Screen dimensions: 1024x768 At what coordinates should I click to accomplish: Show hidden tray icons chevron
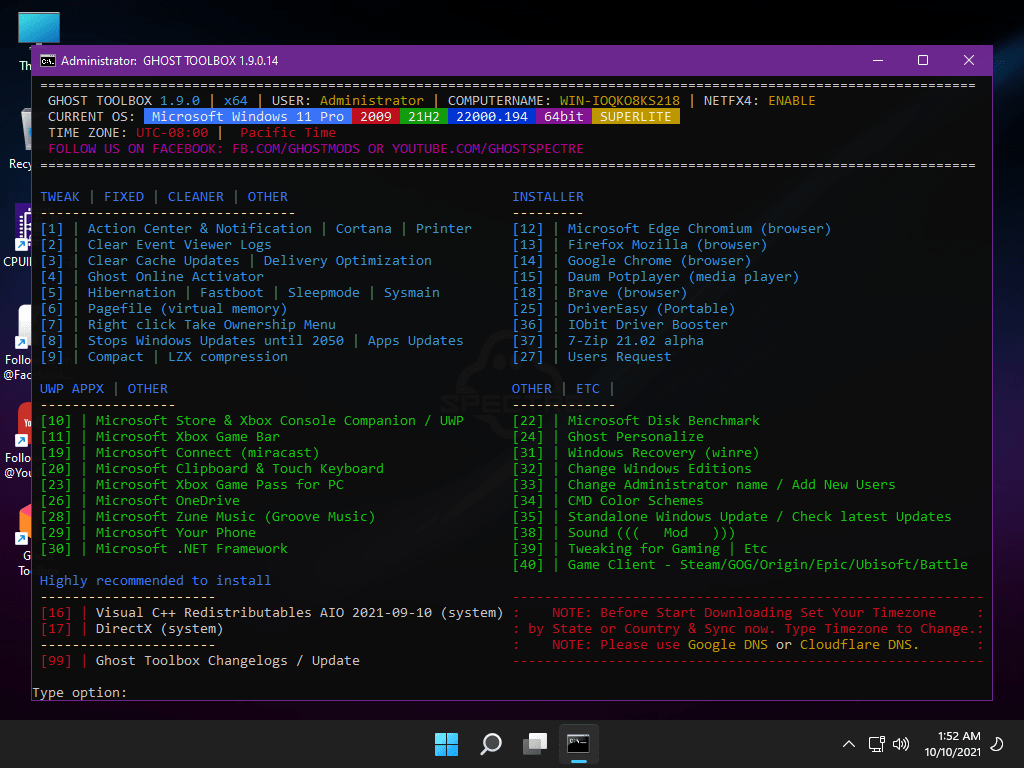pos(848,744)
